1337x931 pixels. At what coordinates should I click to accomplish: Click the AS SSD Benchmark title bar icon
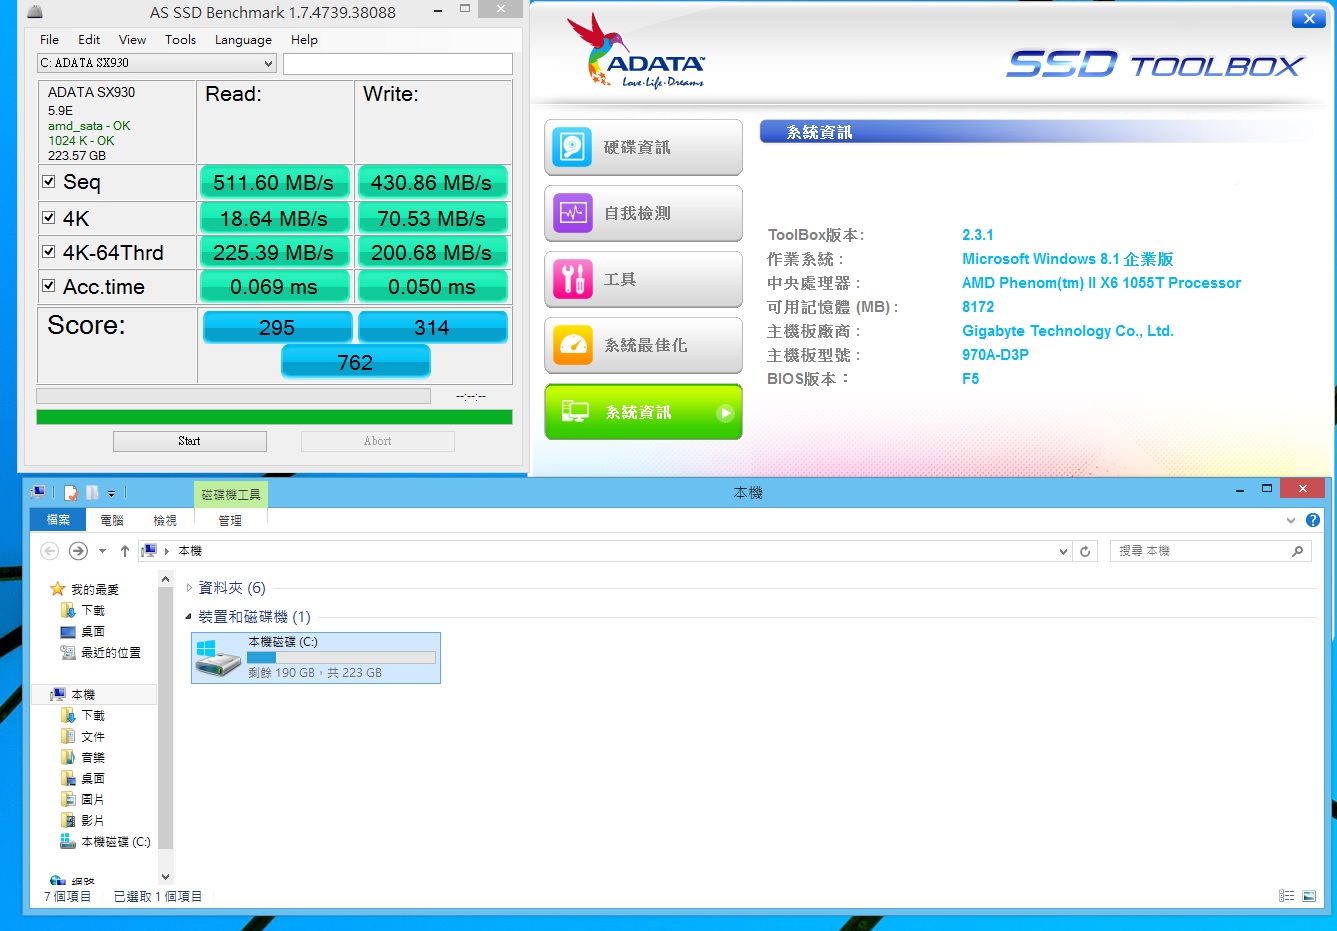pyautogui.click(x=35, y=13)
